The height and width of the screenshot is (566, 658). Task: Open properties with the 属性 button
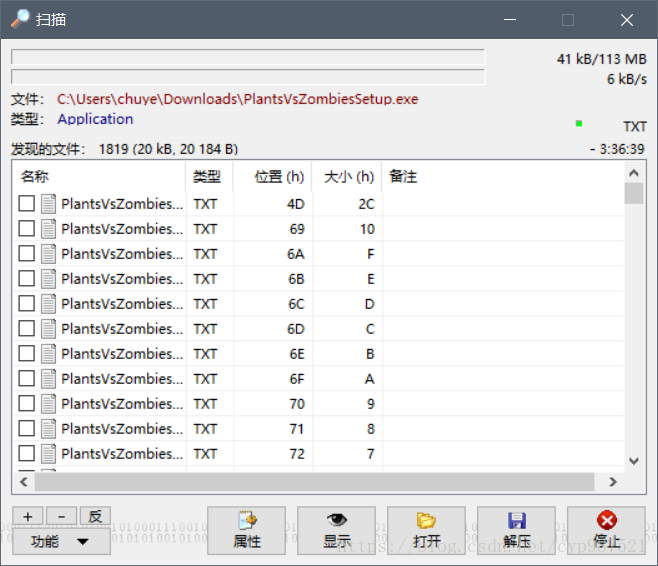tap(247, 530)
